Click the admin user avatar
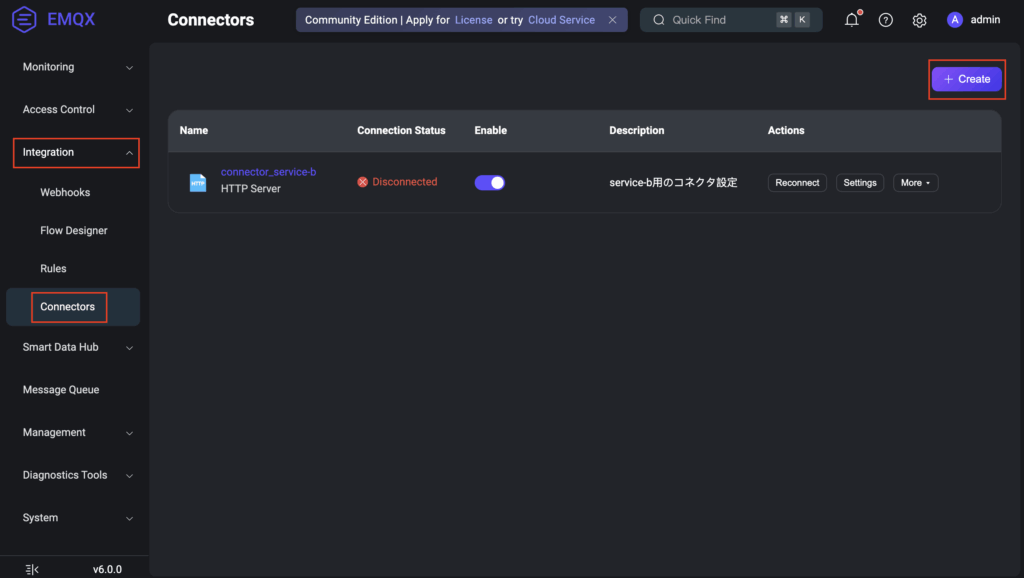The image size is (1024, 578). (954, 20)
